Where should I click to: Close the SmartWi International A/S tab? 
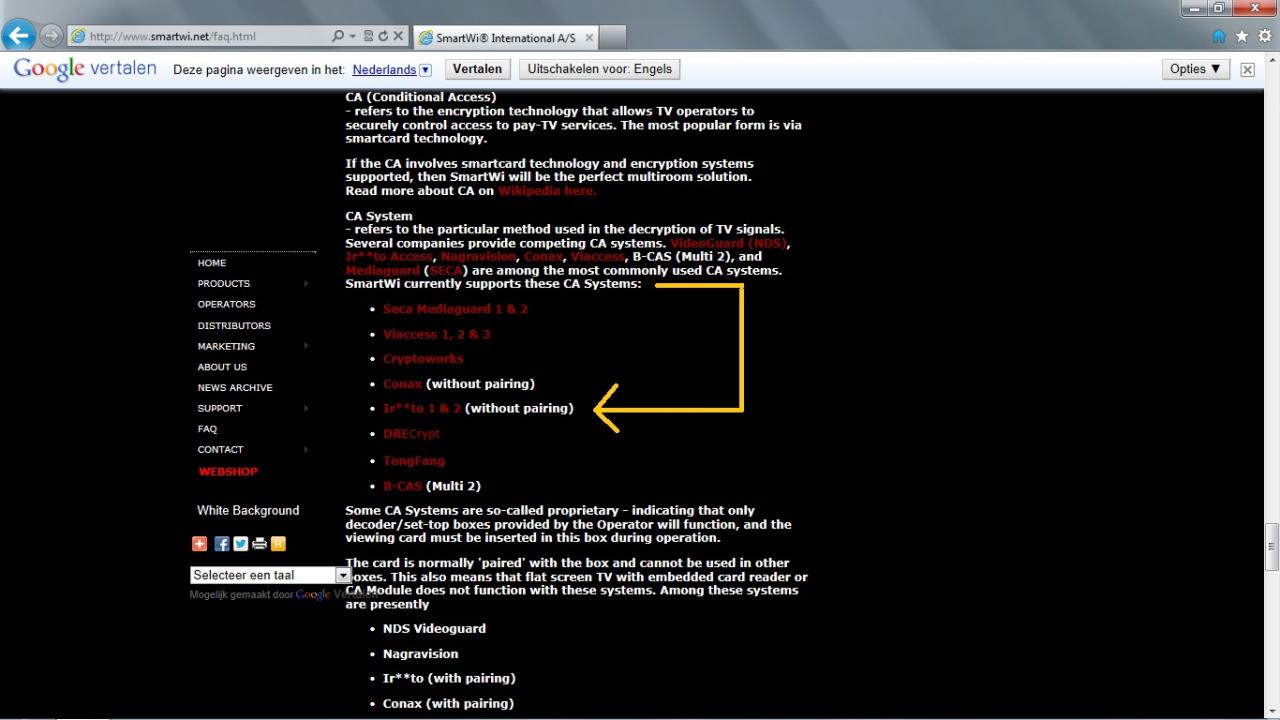[589, 38]
